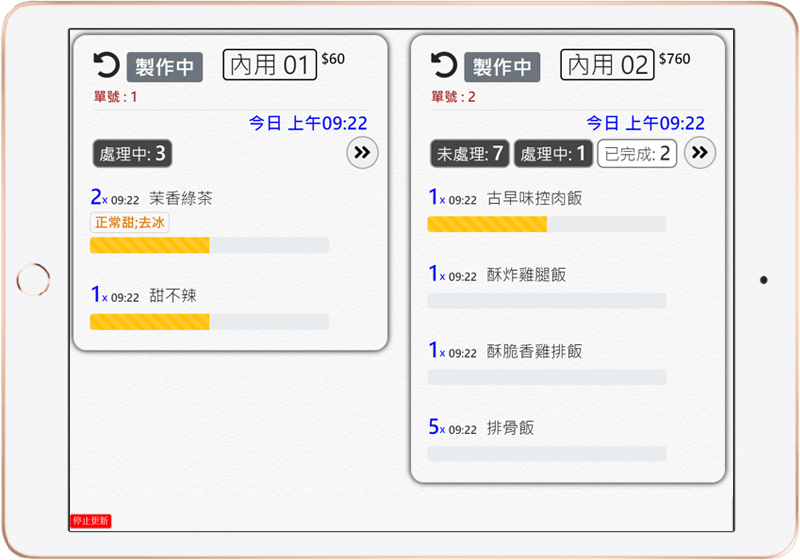Viewport: 800px width, 560px height.
Task: Expand order 02 with double-chevron button
Action: click(x=701, y=153)
